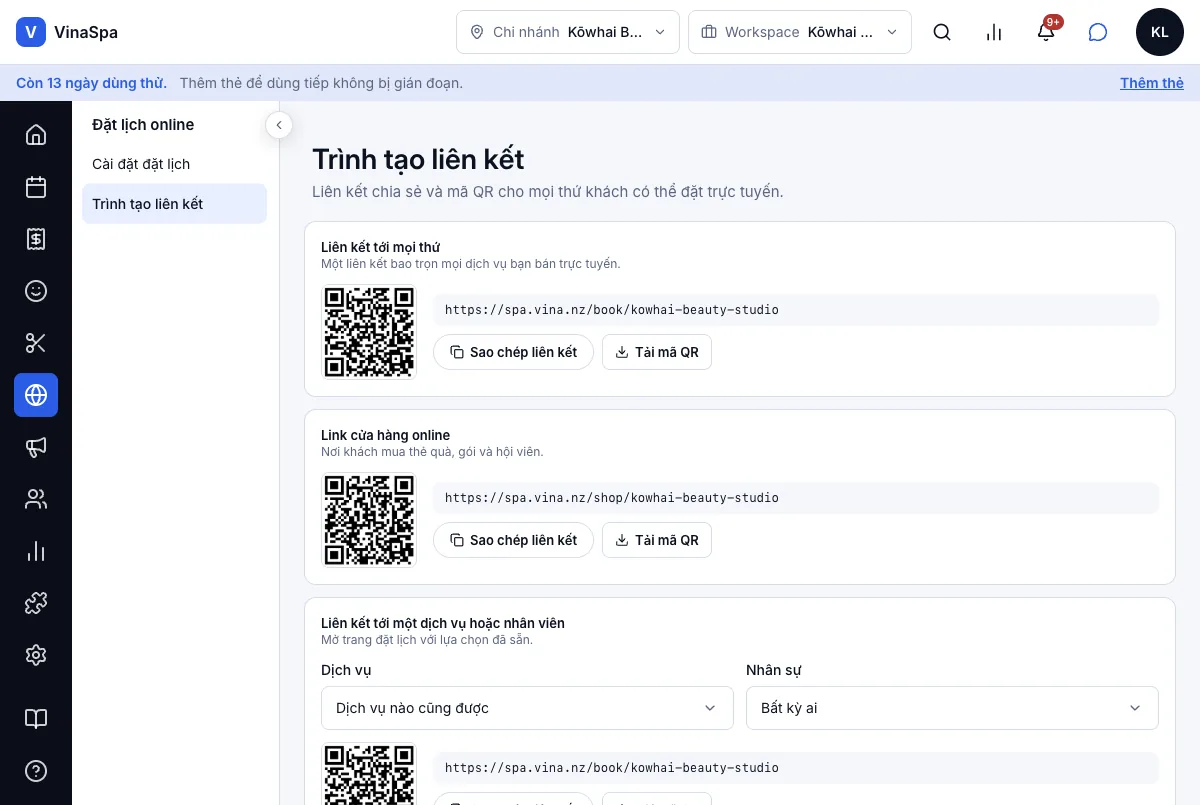Copy link under Link cửa hàng online
Screen dimensions: 1200x805
[x=513, y=540]
